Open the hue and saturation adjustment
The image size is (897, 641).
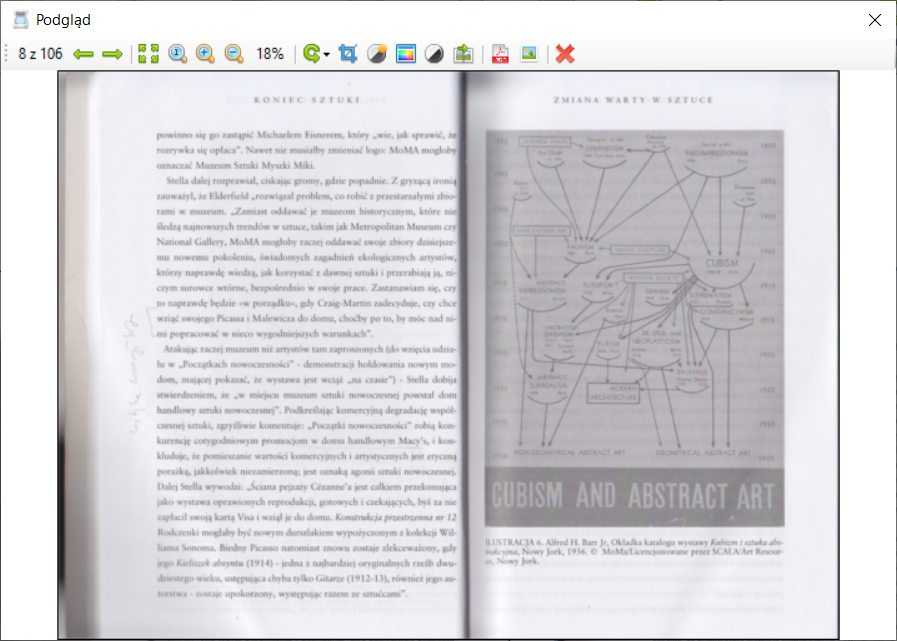click(406, 54)
